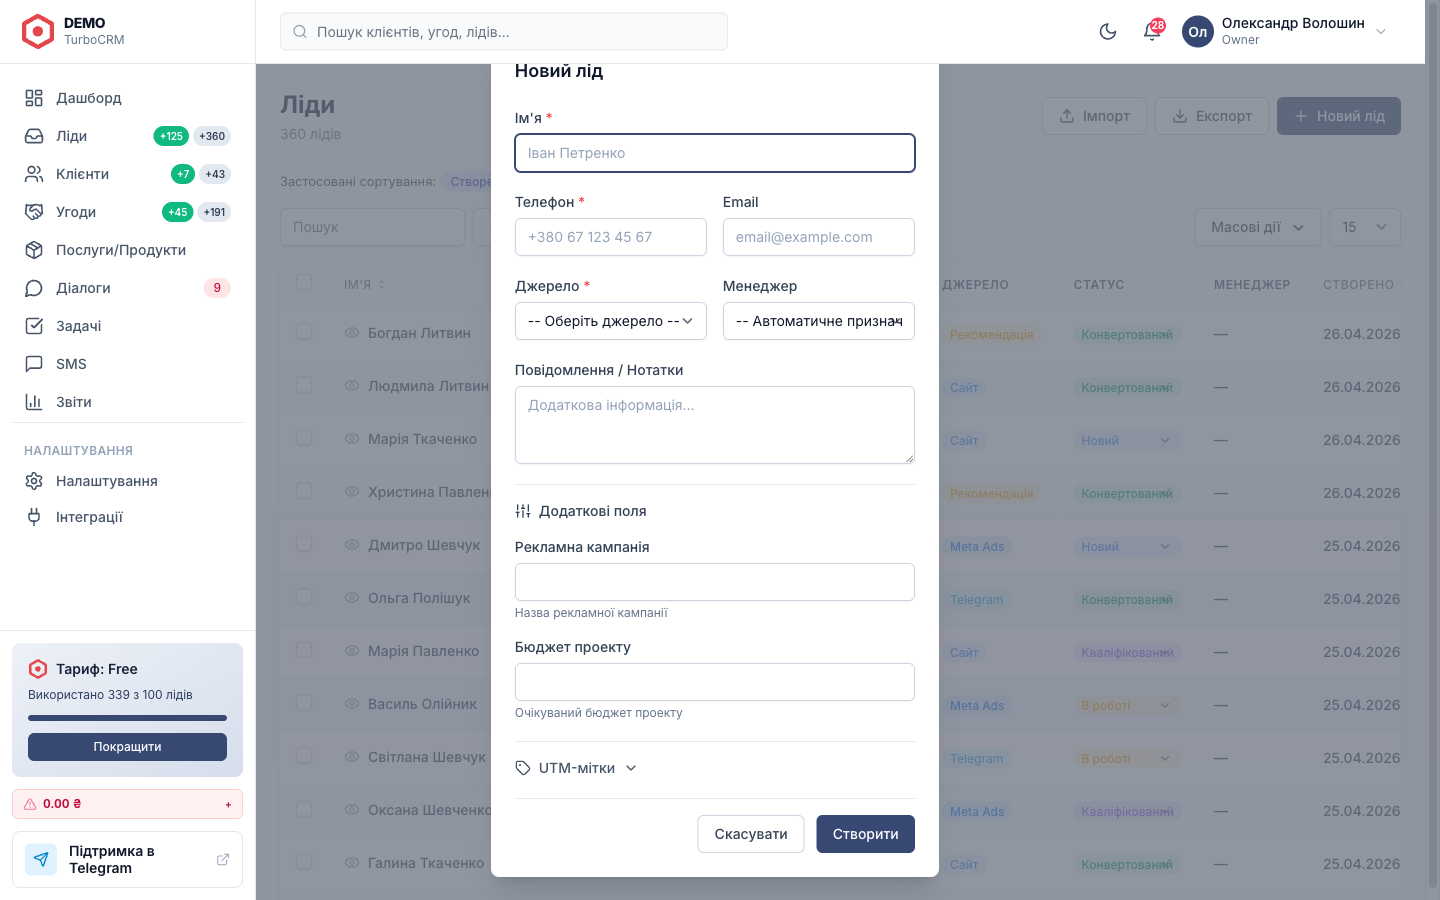Click the tariff hexagon icon beside Тариф: Free
This screenshot has width=1440, height=900.
38,669
